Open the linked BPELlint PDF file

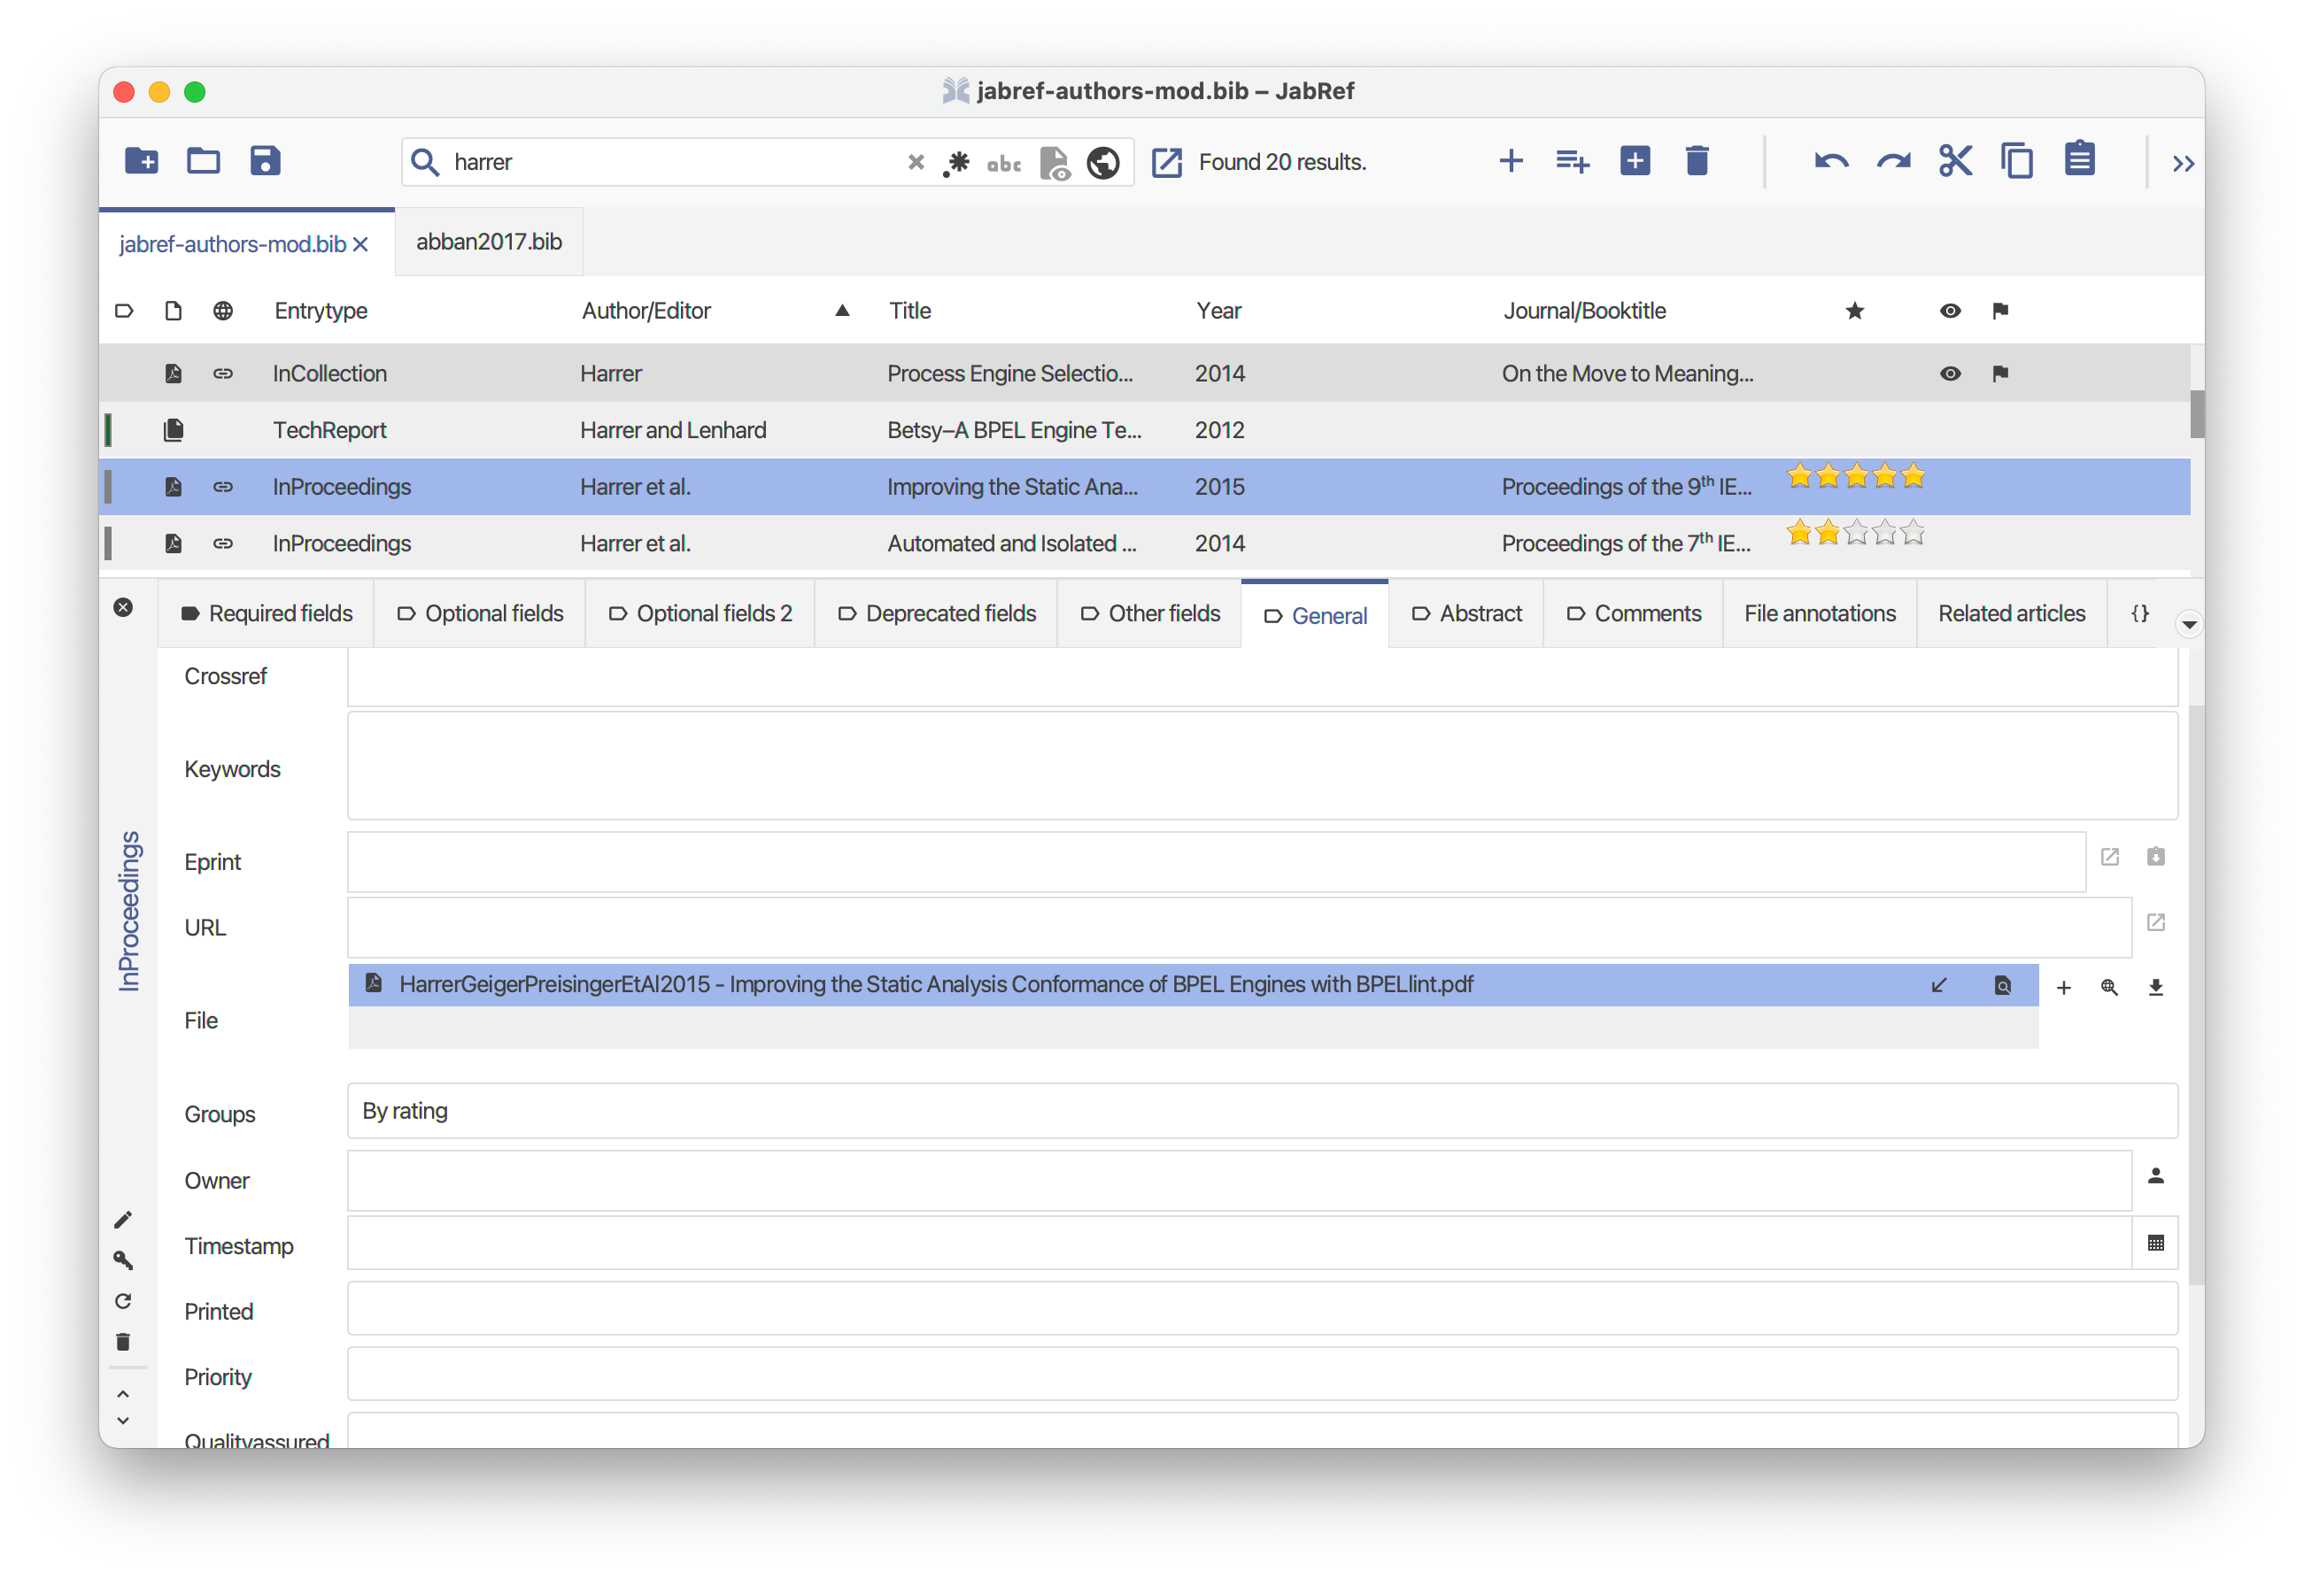pyautogui.click(x=935, y=984)
